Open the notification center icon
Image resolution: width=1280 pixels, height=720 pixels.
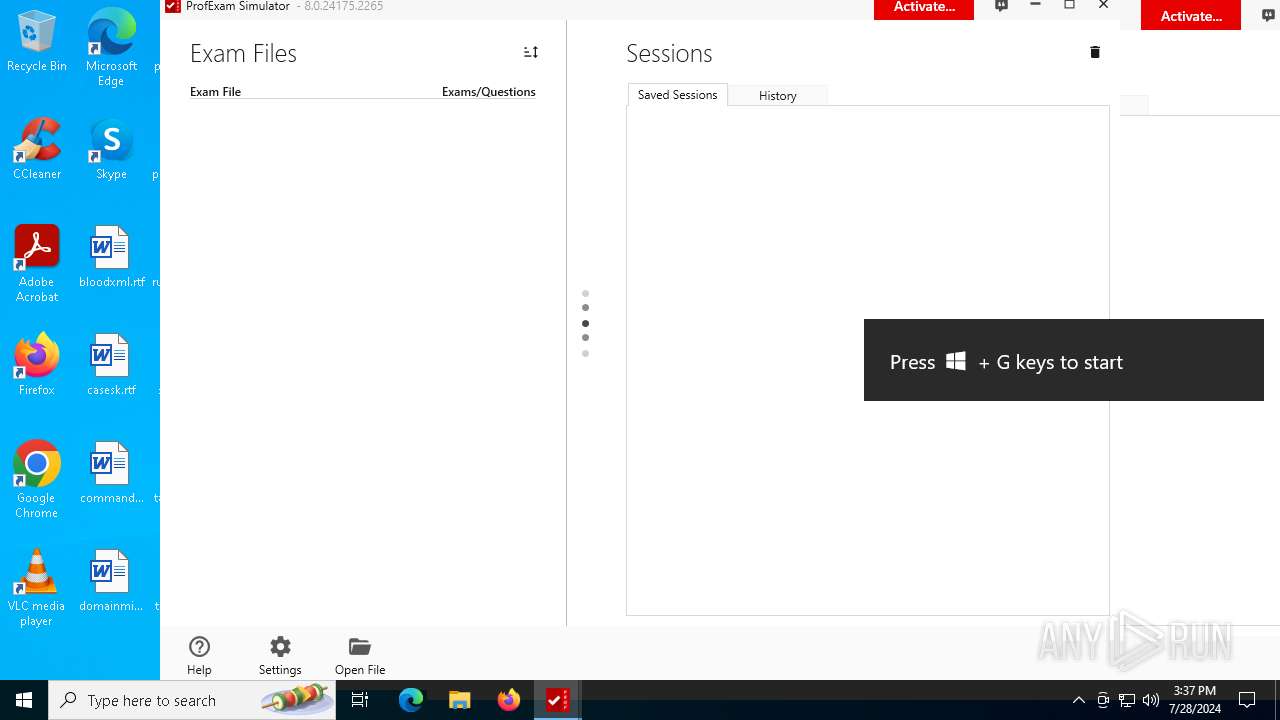click(1247, 700)
